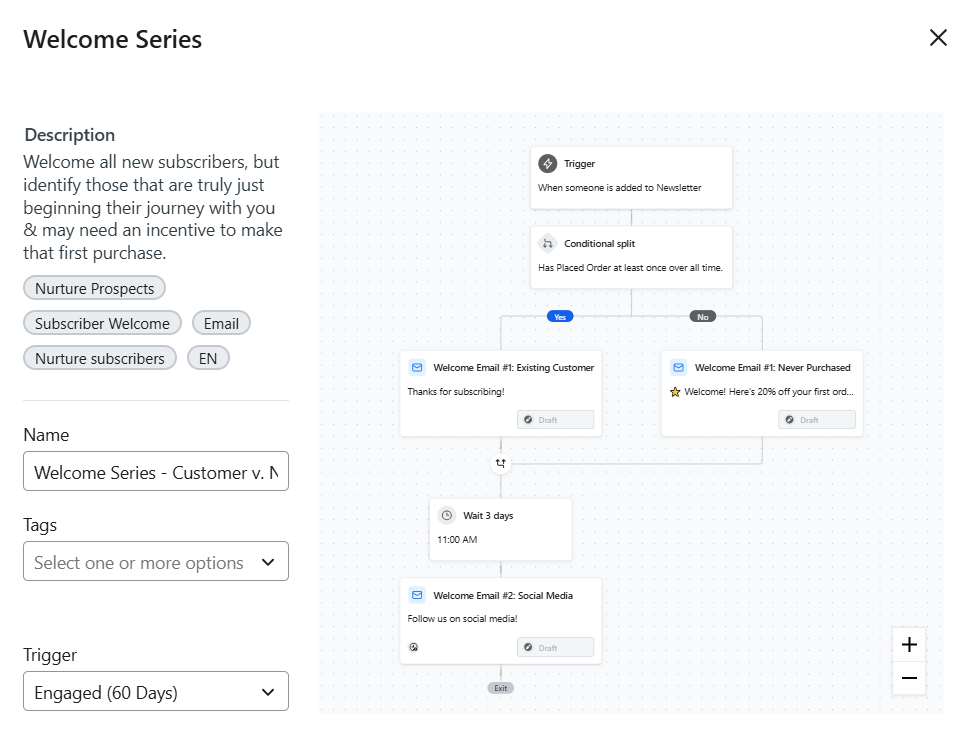Screen dimensions: 967x731
Task: Open the Tags selection dropdown
Action: coord(155,561)
